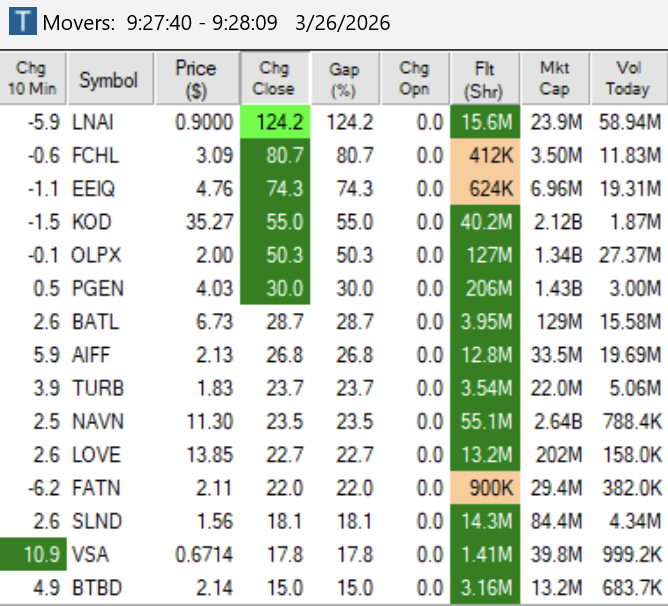The height and width of the screenshot is (606, 668).
Task: Sort by Gap (%) column header
Action: [x=346, y=78]
